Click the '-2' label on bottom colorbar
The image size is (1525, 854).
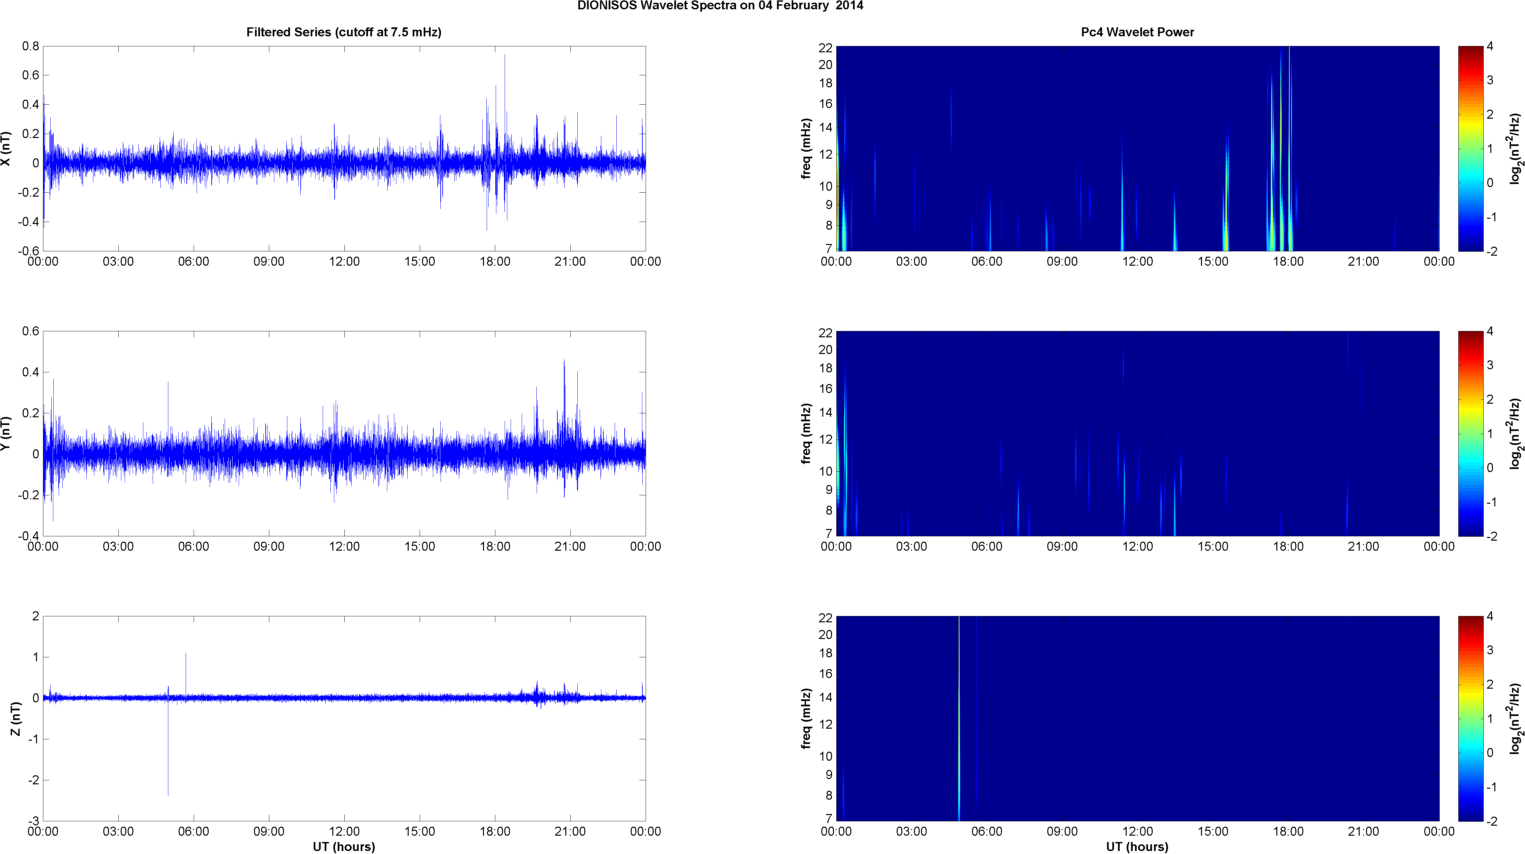click(1491, 821)
